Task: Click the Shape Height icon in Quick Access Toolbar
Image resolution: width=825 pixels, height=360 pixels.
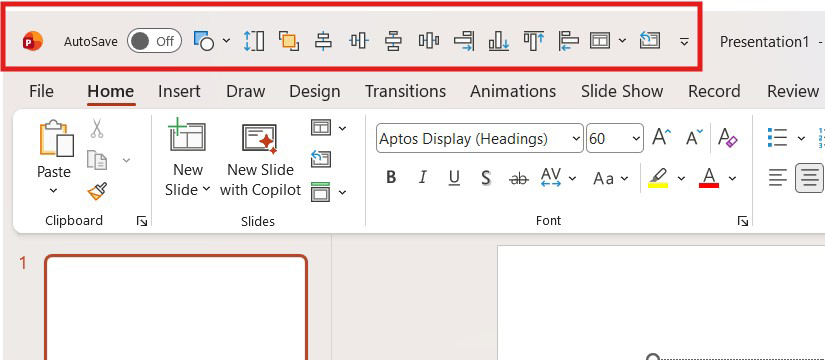Action: click(x=254, y=41)
